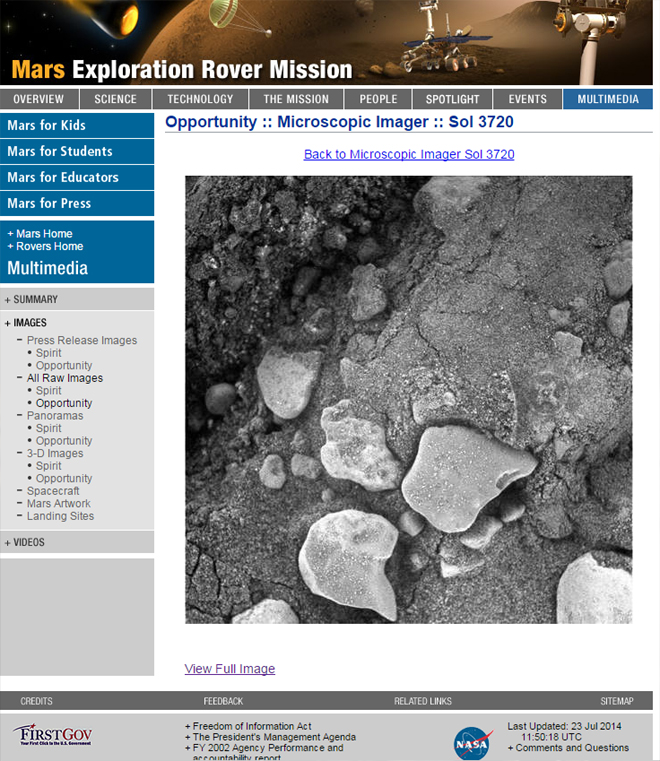Image resolution: width=660 pixels, height=761 pixels.
Task: Click the FirstGov logo
Action: pyautogui.click(x=51, y=735)
